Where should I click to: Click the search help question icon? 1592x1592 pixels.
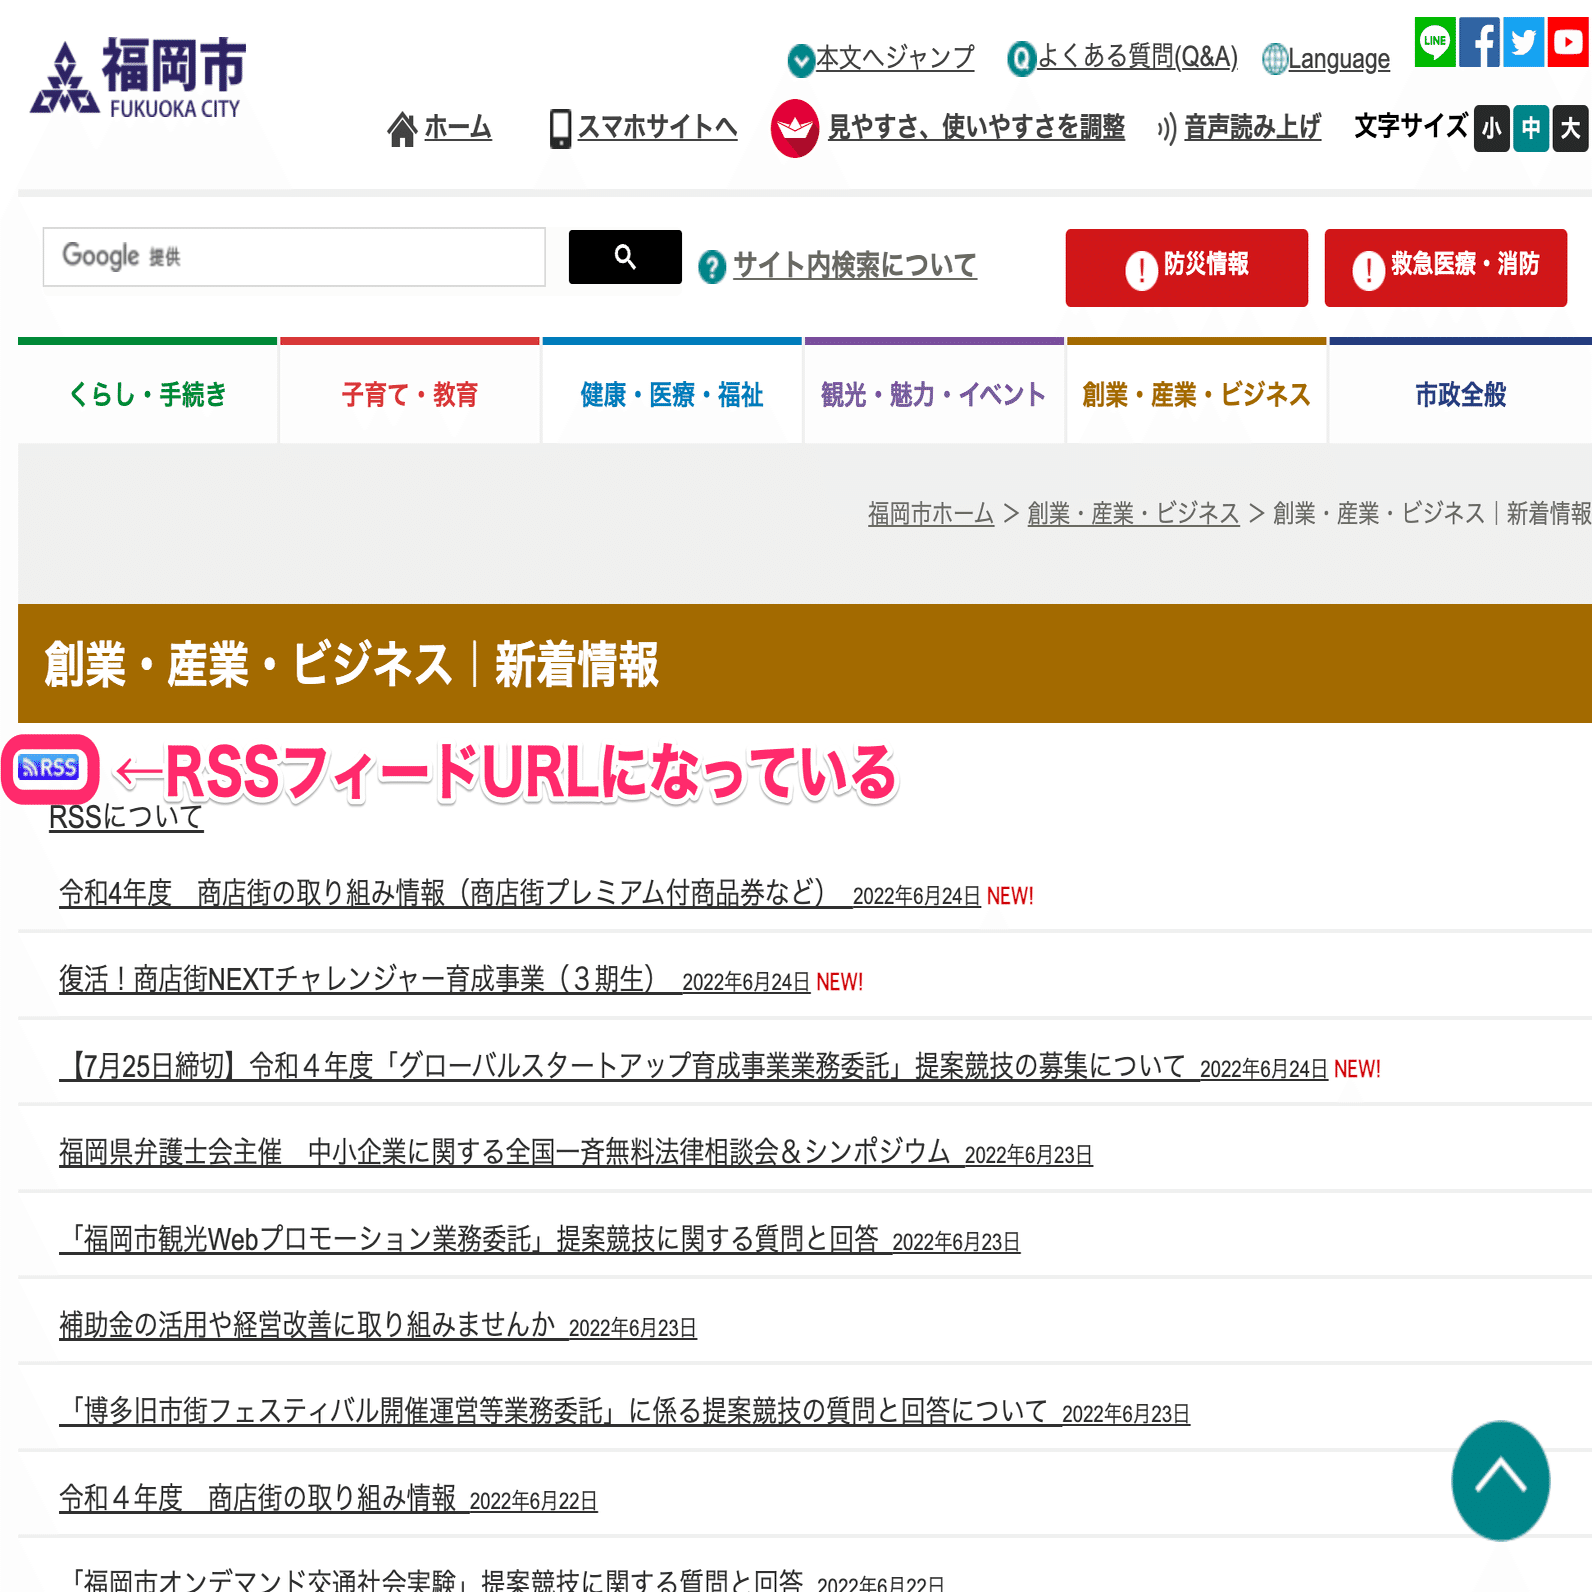pyautogui.click(x=712, y=267)
